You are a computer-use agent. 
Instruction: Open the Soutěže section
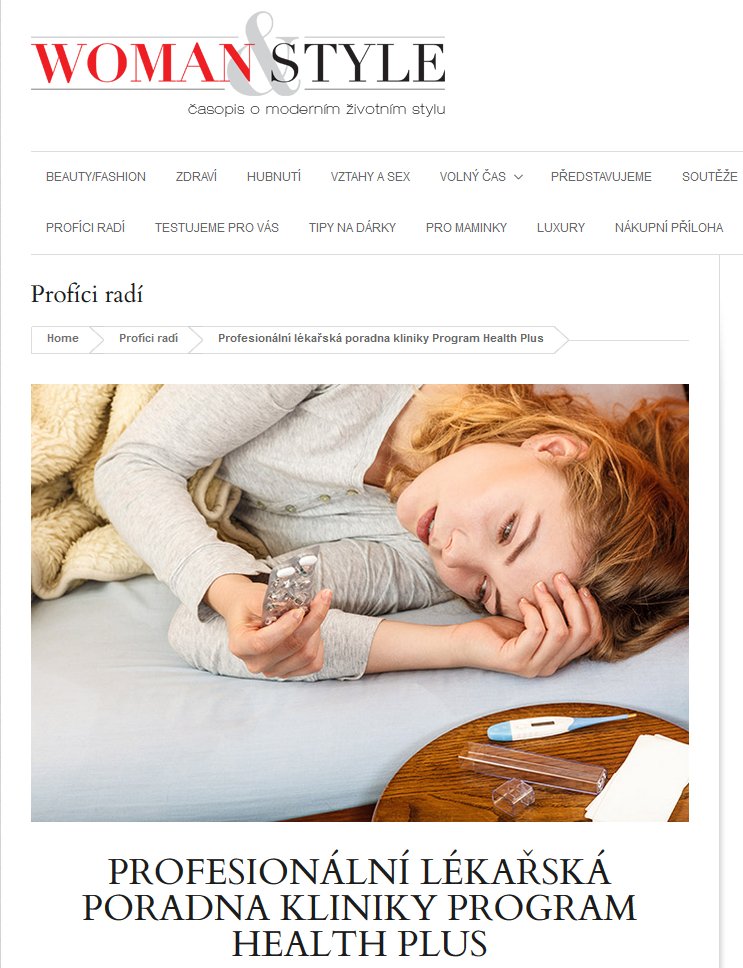pos(710,177)
